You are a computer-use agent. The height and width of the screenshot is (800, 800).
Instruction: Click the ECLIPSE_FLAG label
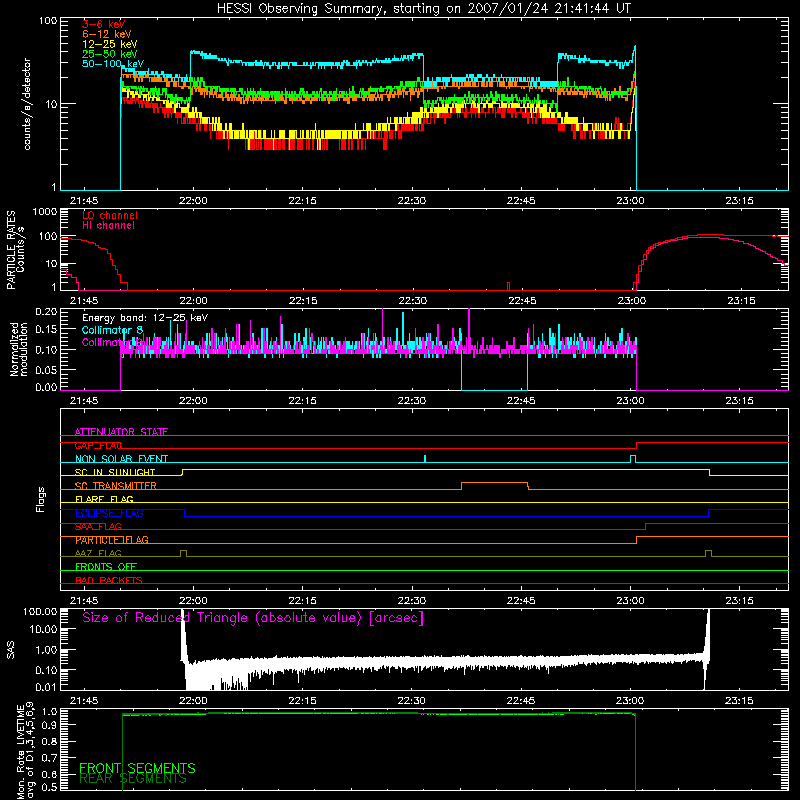pyautogui.click(x=109, y=513)
